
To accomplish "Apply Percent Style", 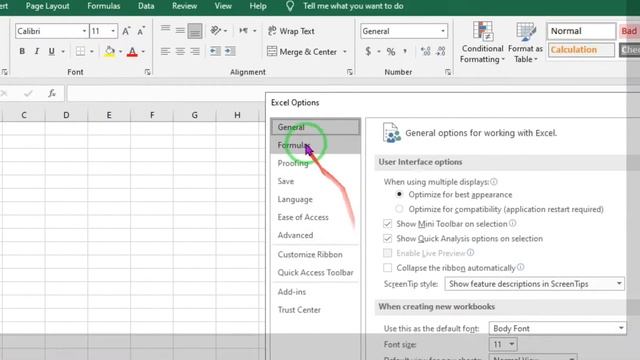I will tap(391, 51).
